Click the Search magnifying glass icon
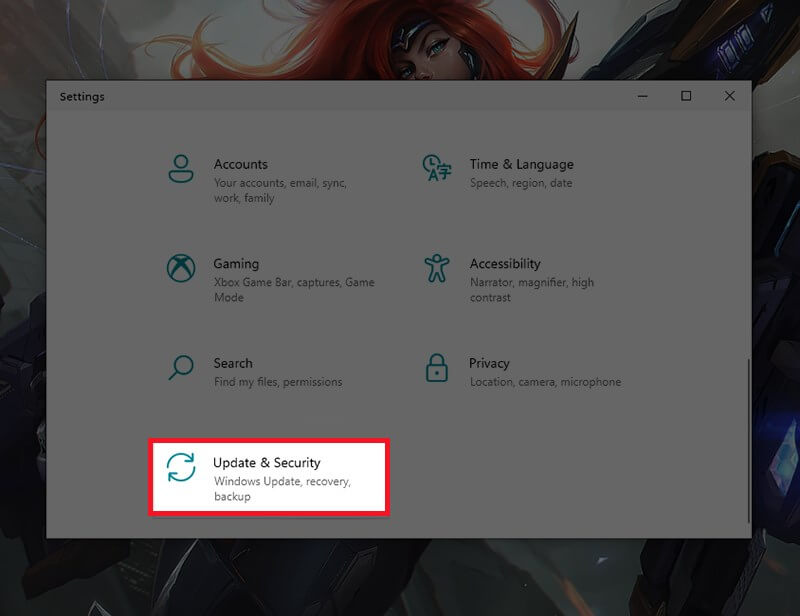The image size is (800, 616). click(x=181, y=368)
